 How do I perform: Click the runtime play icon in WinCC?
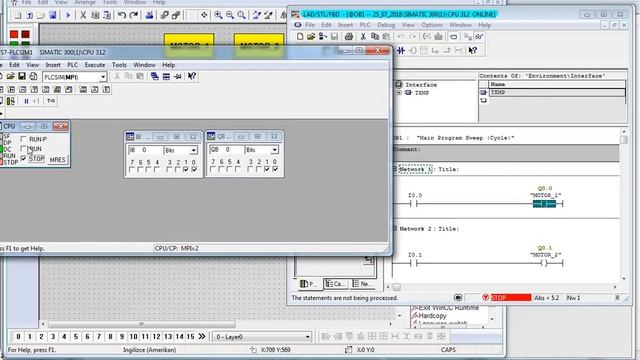coord(68,15)
